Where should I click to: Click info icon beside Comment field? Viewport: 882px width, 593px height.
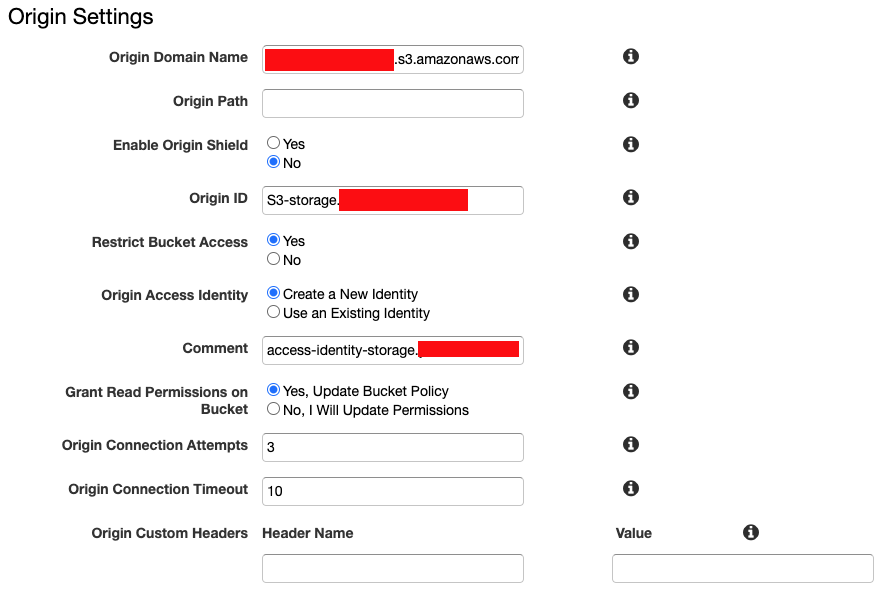631,348
